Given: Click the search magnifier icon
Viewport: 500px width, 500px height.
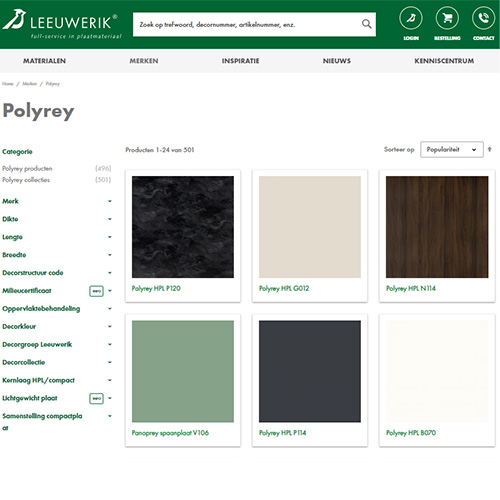Looking at the screenshot, I should tap(367, 24).
